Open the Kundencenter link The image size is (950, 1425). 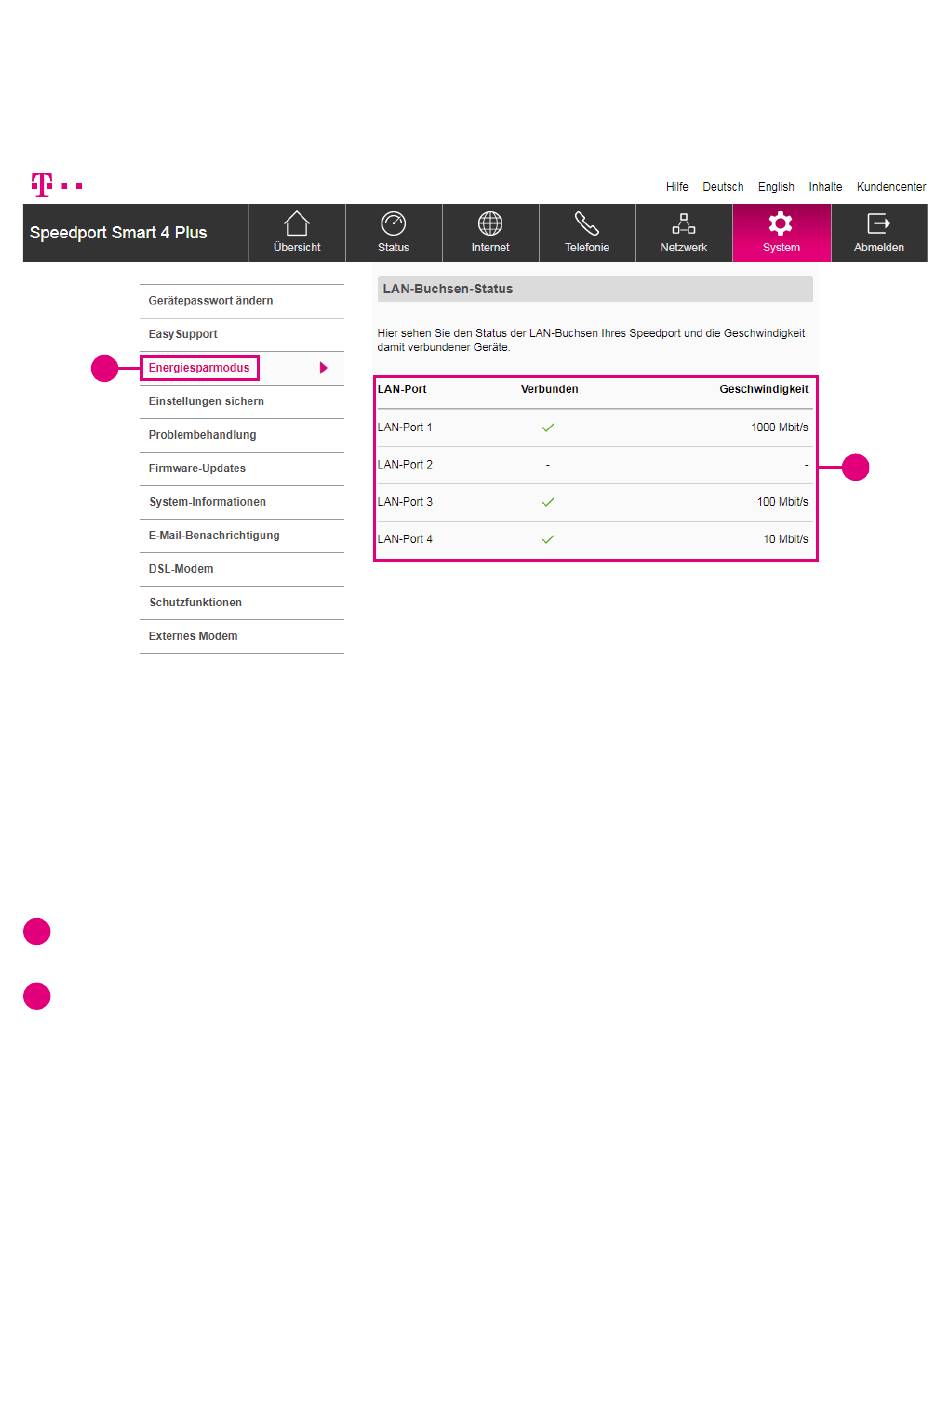[891, 187]
